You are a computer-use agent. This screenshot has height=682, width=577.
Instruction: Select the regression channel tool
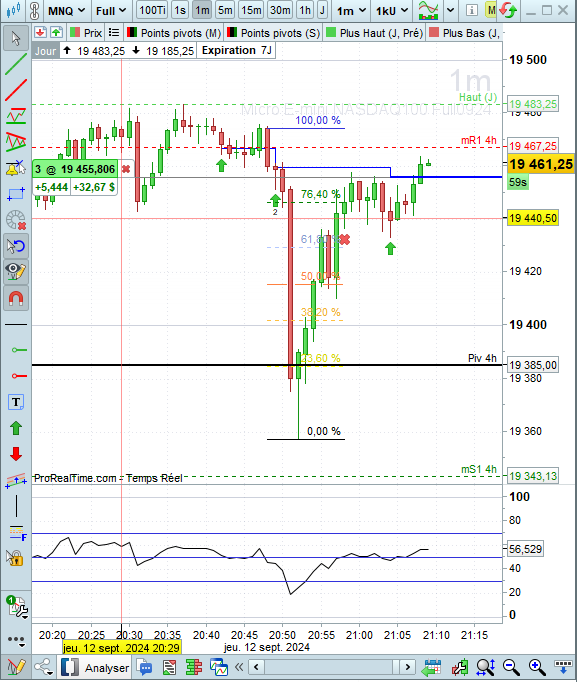[16, 480]
